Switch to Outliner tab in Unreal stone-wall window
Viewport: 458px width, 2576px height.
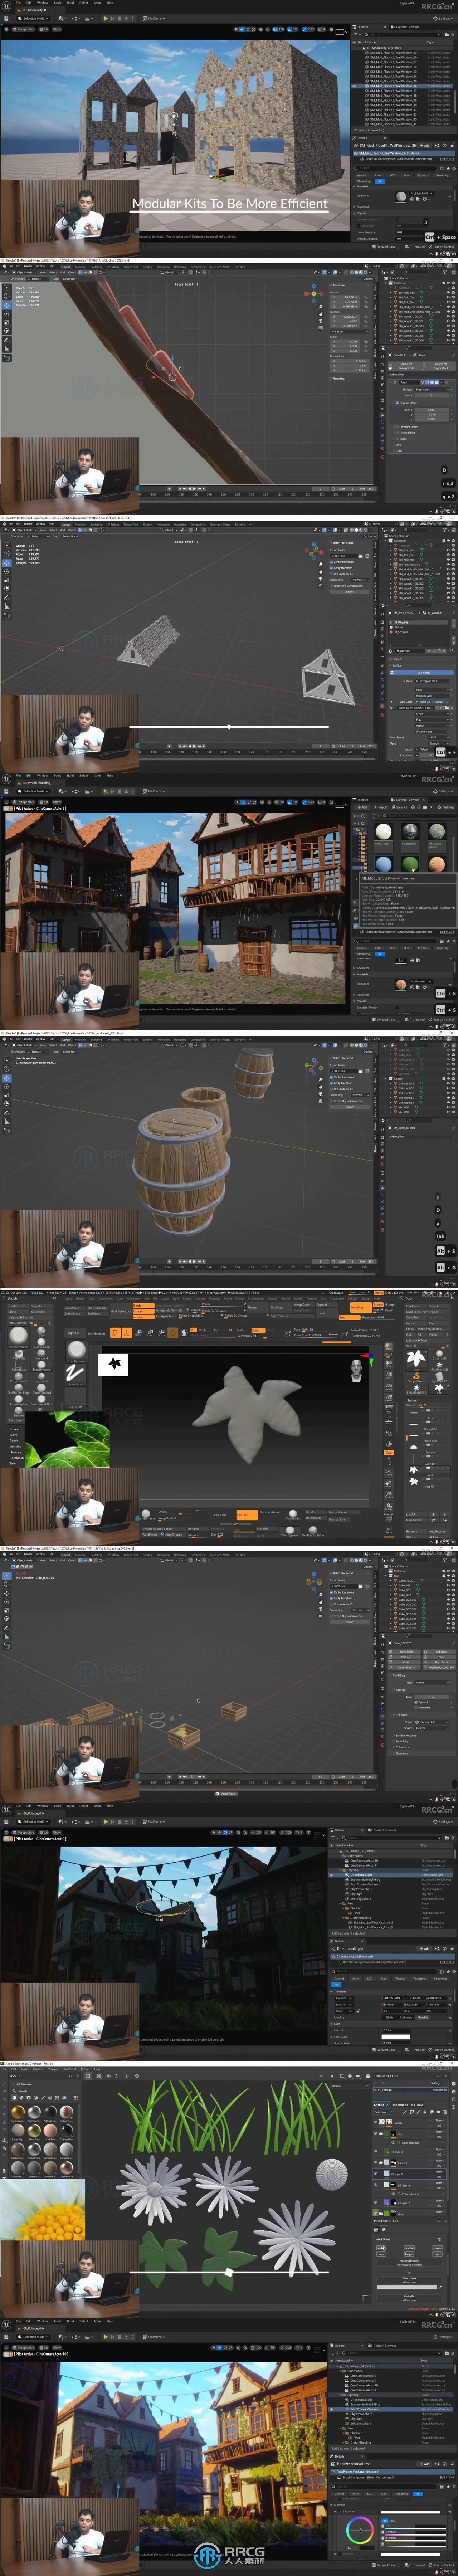click(x=363, y=27)
